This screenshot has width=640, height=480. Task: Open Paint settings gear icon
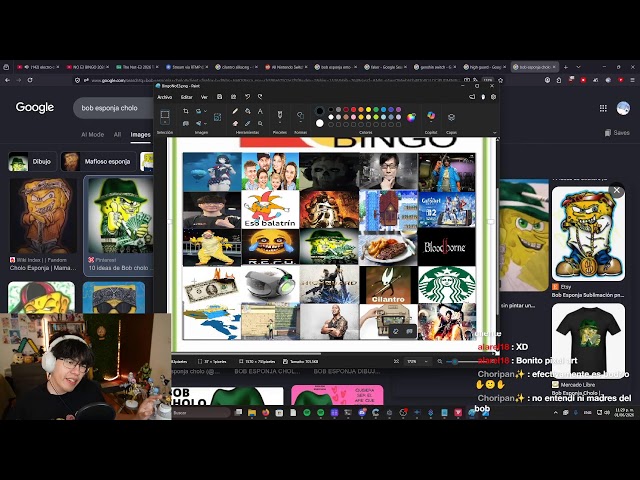[x=493, y=97]
